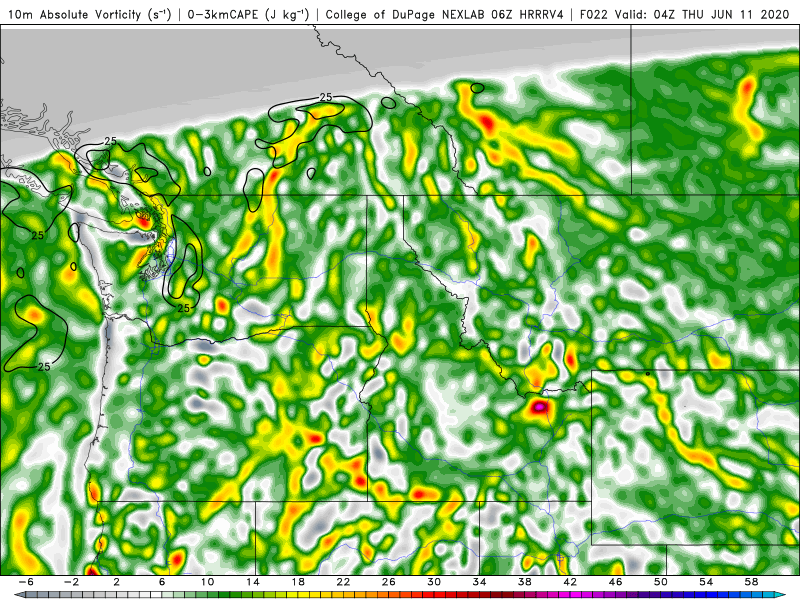The height and width of the screenshot is (600, 800).
Task: Click the 2 color bar label
Action: click(x=117, y=582)
